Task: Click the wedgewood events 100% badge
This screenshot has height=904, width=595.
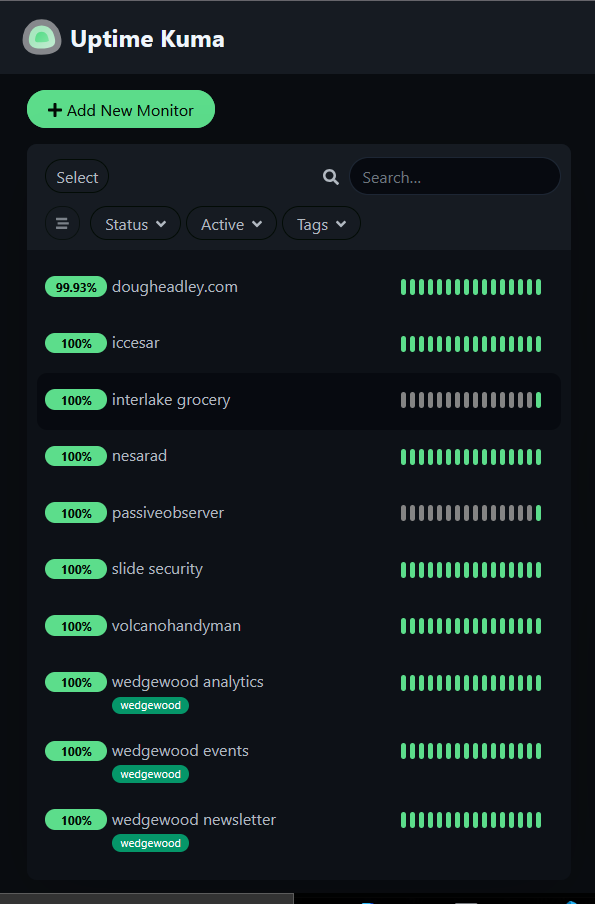Action: 76,751
